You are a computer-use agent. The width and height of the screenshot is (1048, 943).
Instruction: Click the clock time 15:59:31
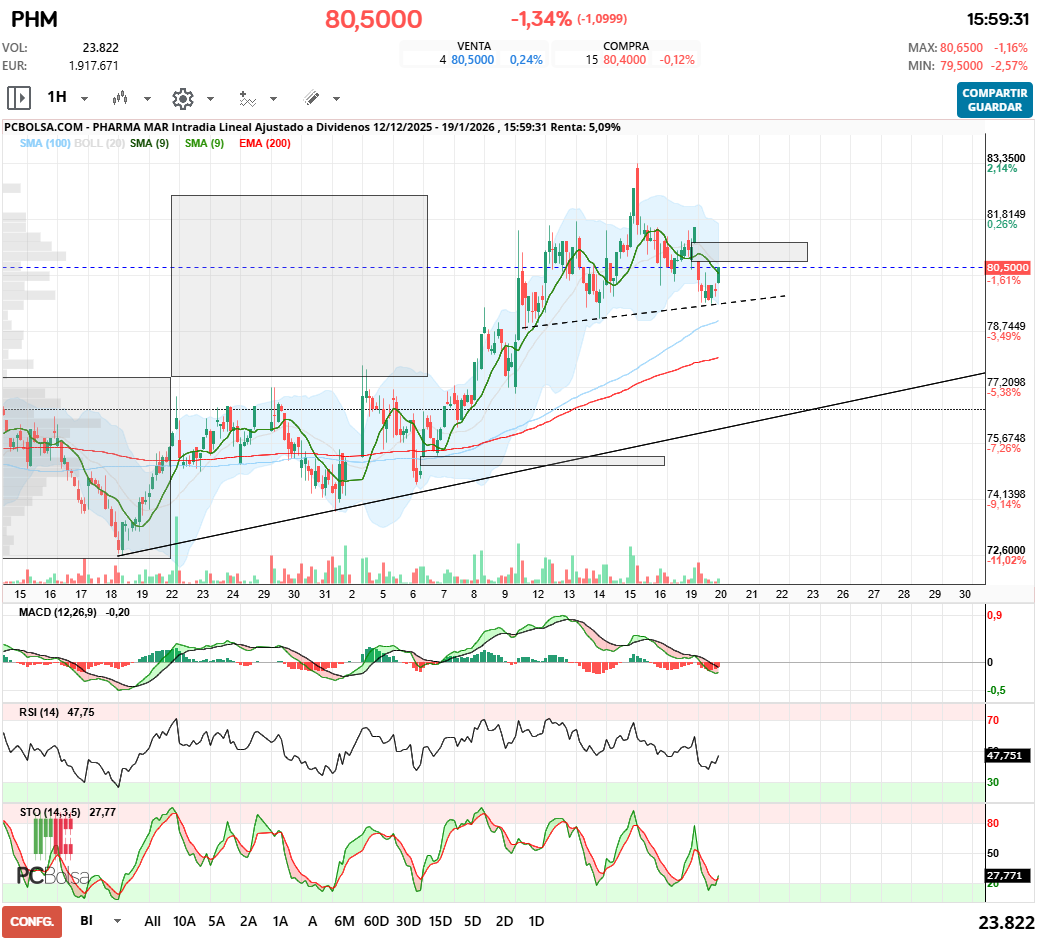tap(998, 19)
